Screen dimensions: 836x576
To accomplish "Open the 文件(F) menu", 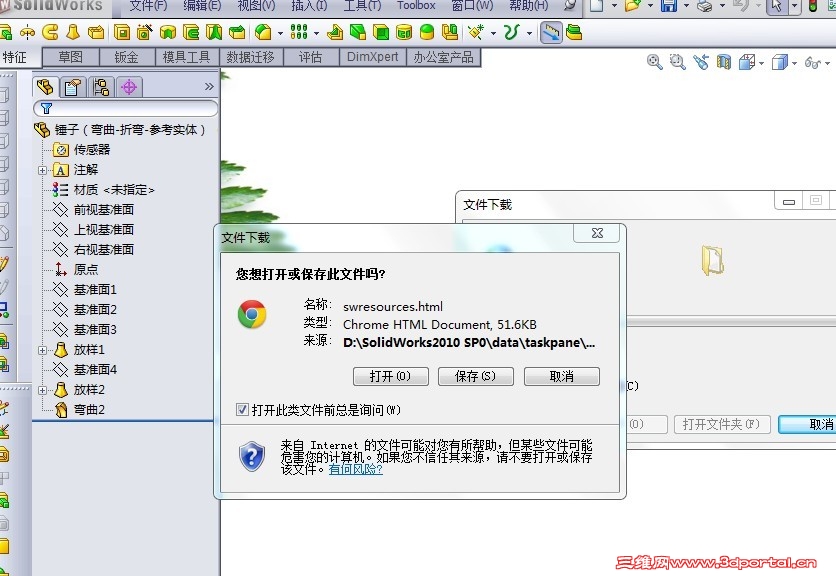I will 148,6.
